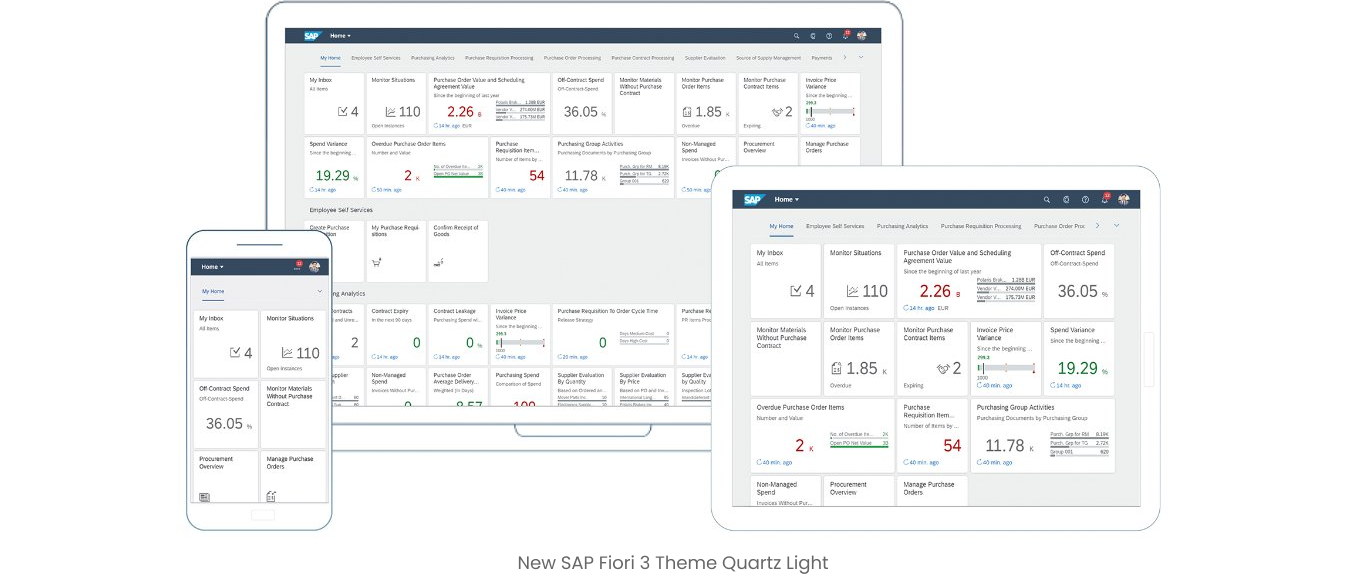This screenshot has height=586, width=1350.
Task: Click the document icon beside 1.85 on the tablet
Action: tap(837, 369)
